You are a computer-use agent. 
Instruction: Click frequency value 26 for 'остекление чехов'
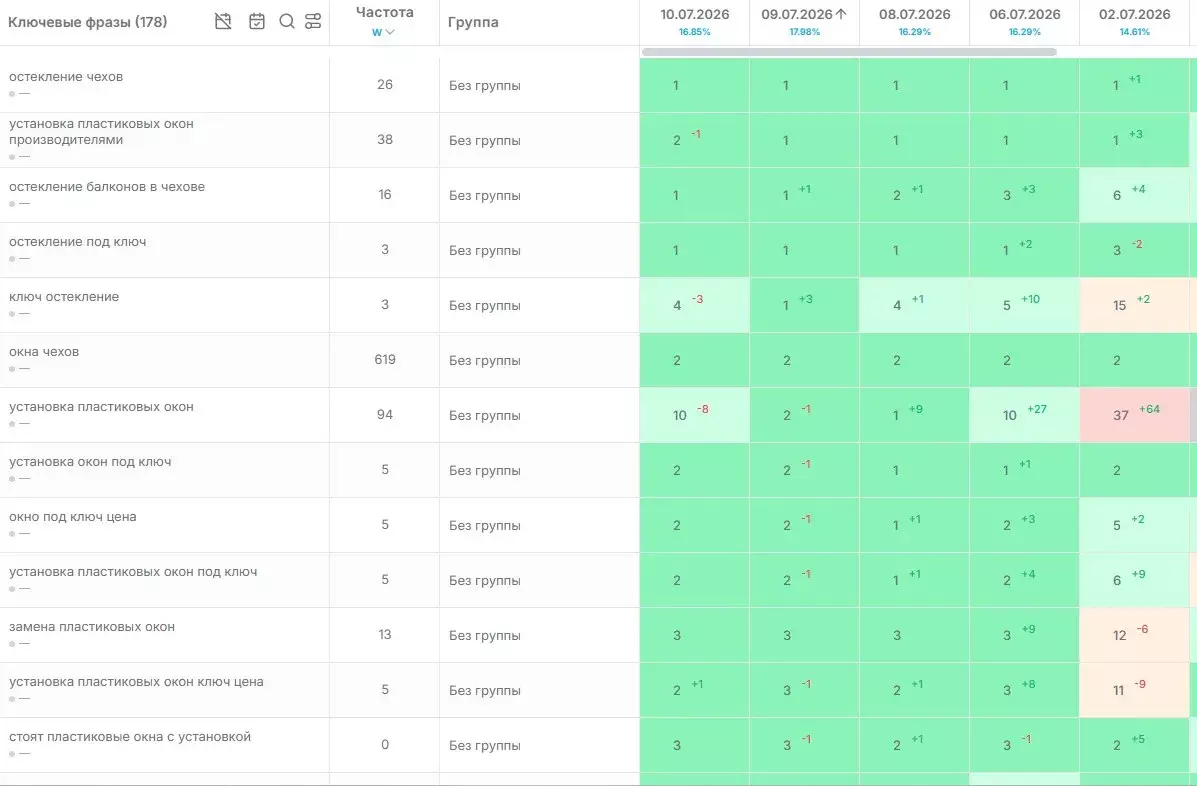(385, 85)
